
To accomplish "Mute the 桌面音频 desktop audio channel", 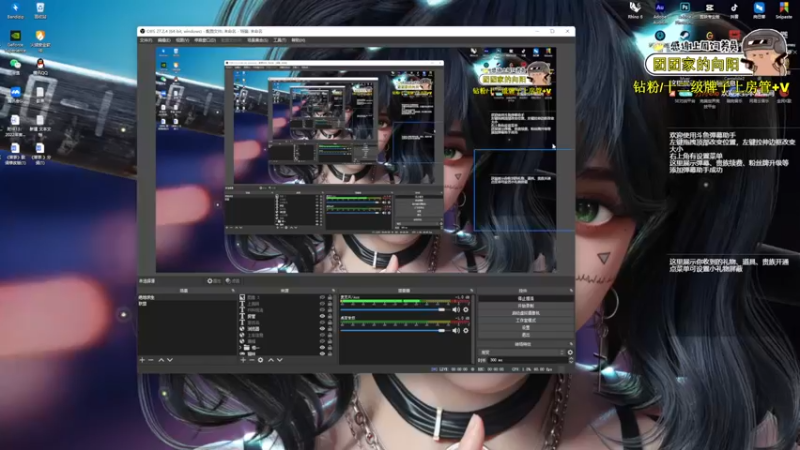I will [x=456, y=331].
